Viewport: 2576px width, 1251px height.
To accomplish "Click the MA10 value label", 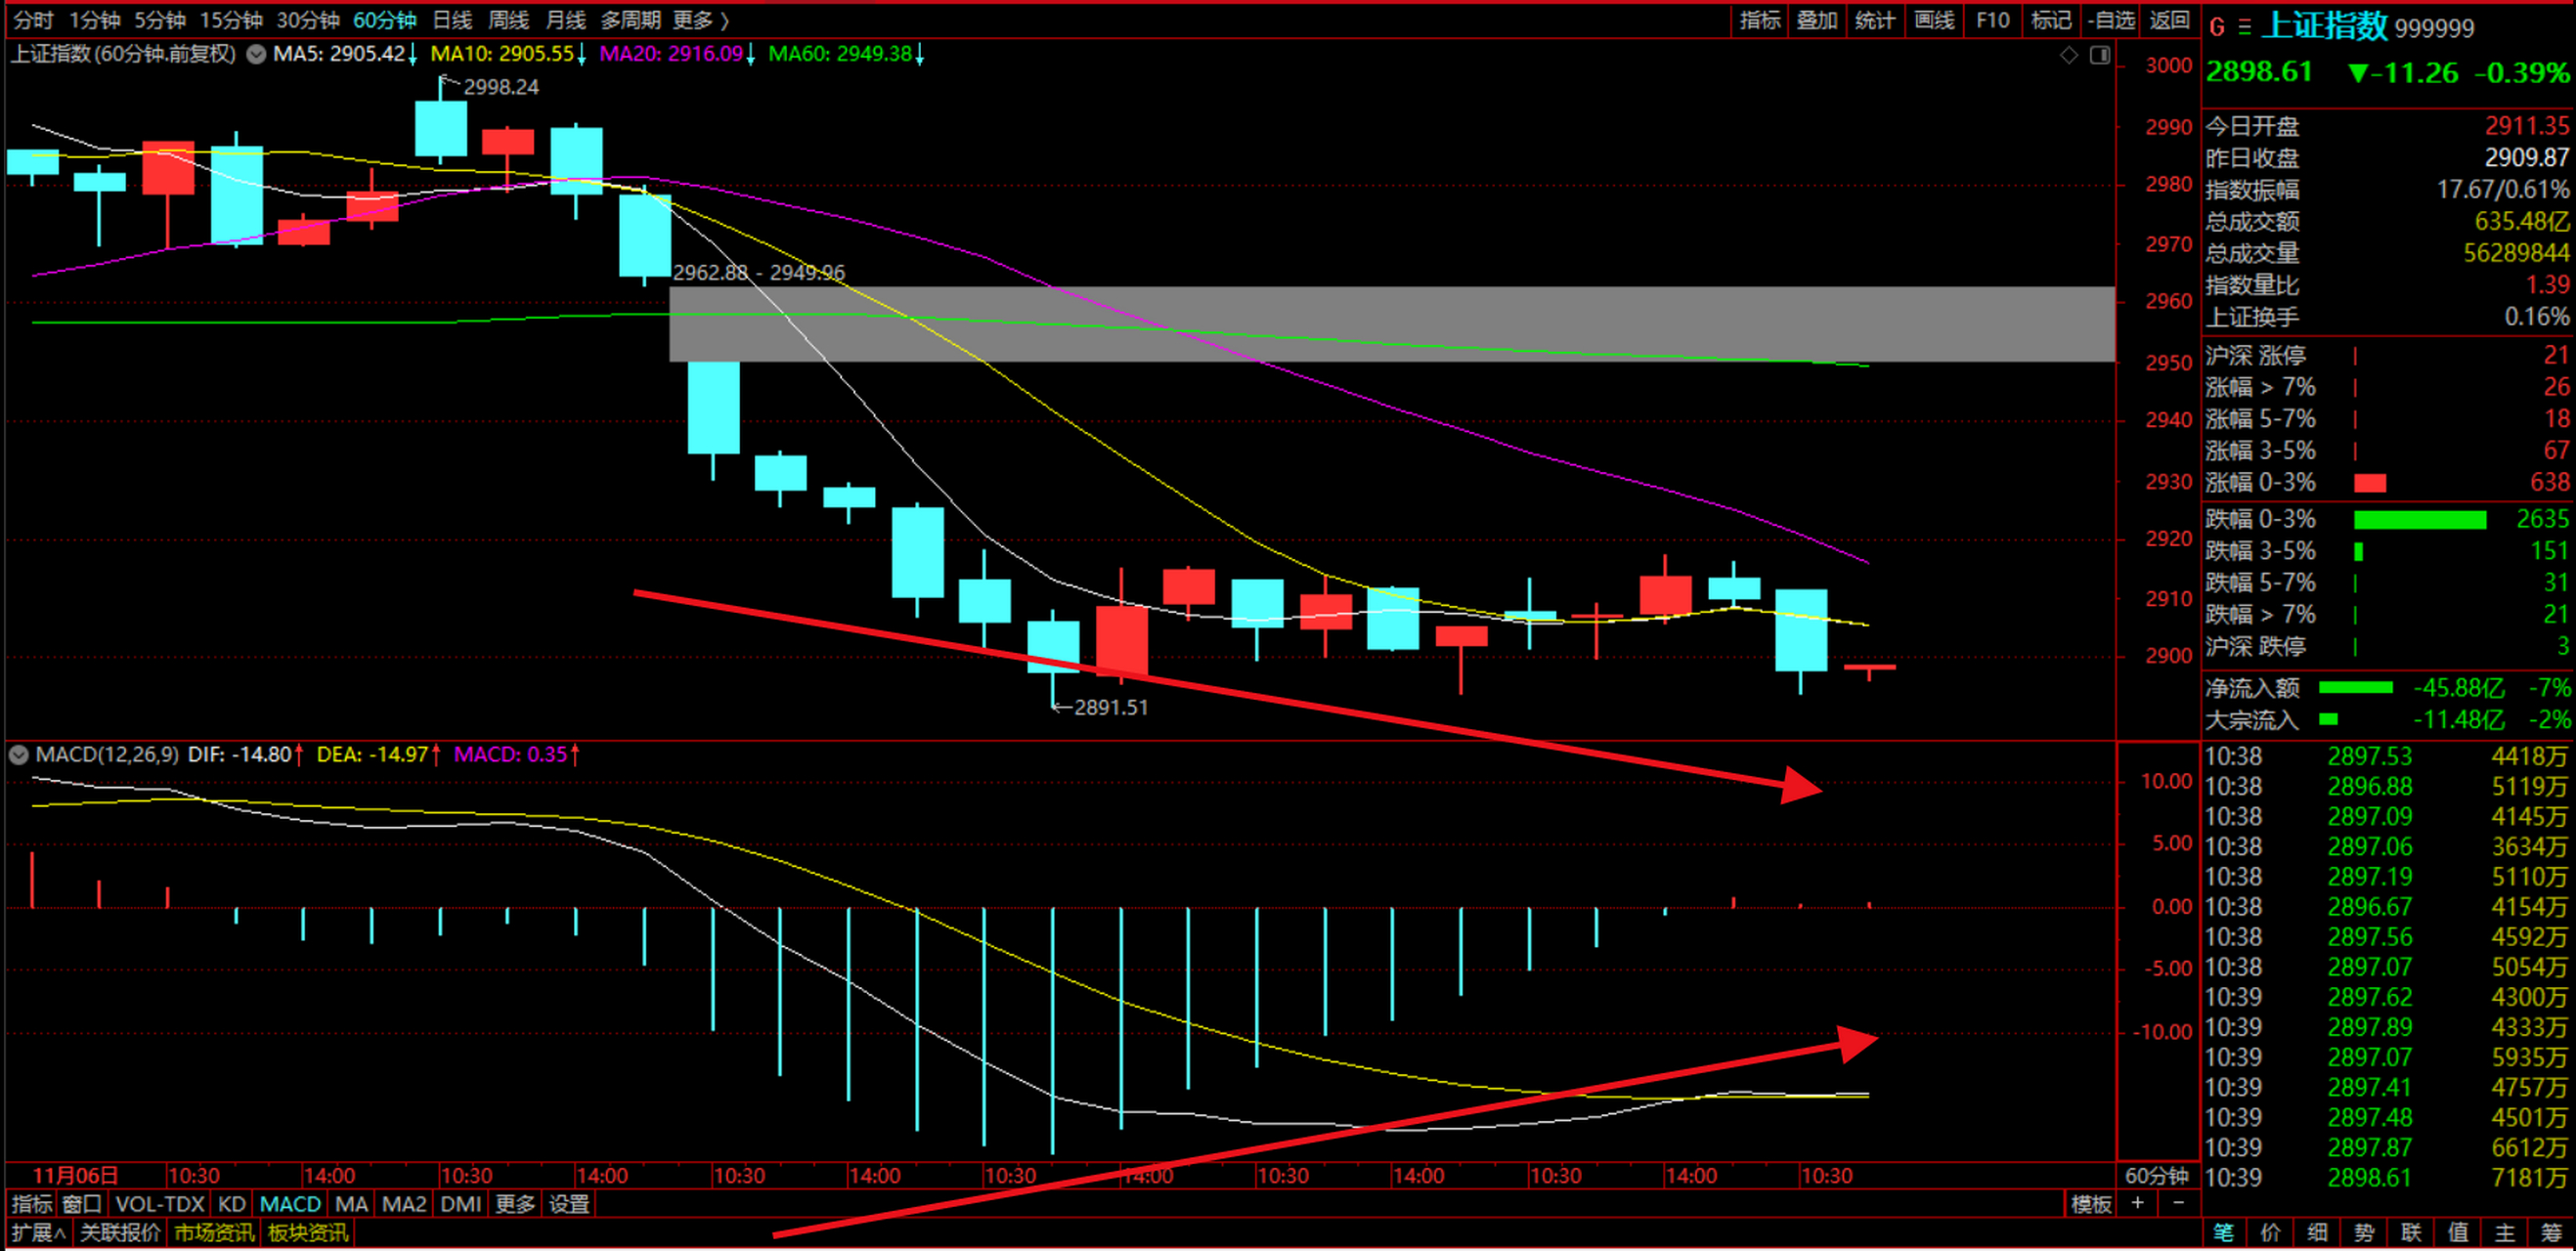I will (x=502, y=54).
